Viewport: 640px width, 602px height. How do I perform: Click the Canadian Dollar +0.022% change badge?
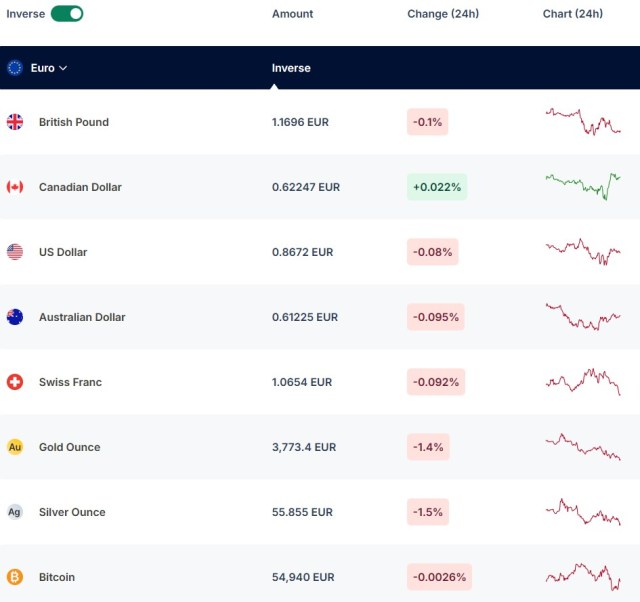(437, 187)
